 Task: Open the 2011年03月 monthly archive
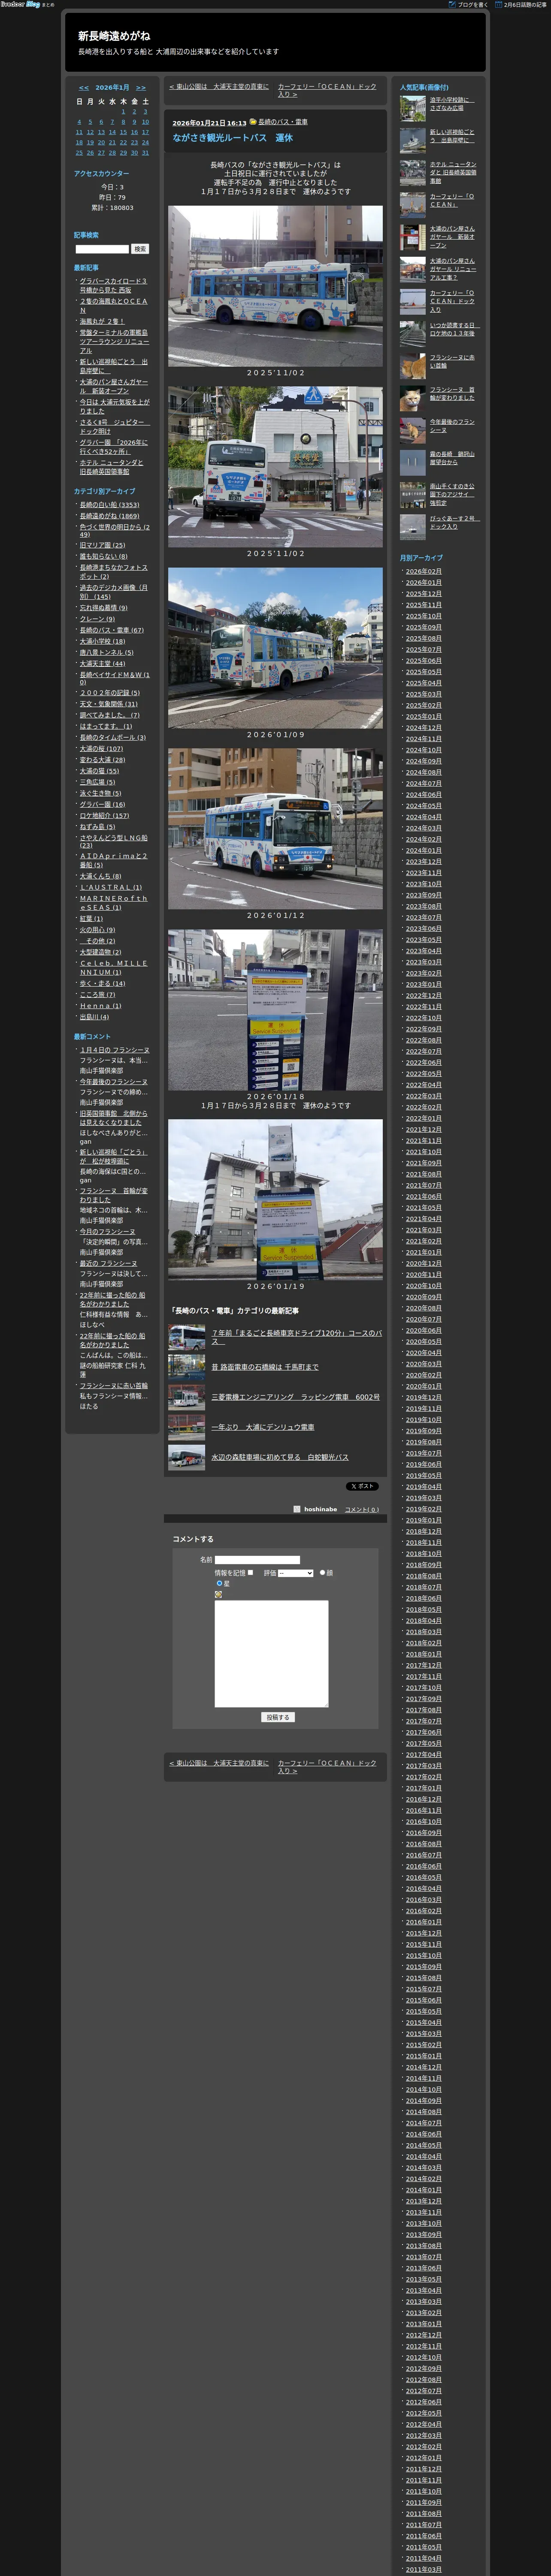coord(423,2570)
